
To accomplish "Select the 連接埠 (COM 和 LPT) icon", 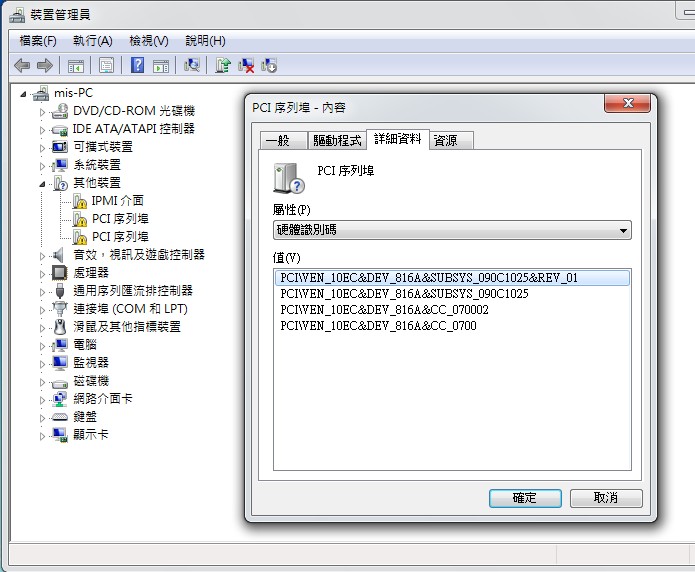I will coord(60,309).
